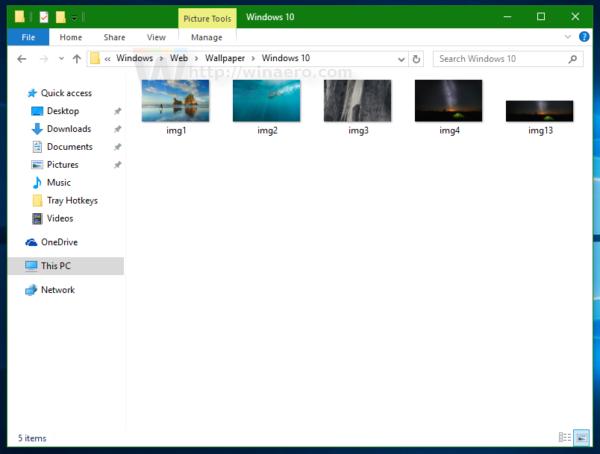
Task: Open Downloads in the navigation pane
Action: point(69,129)
